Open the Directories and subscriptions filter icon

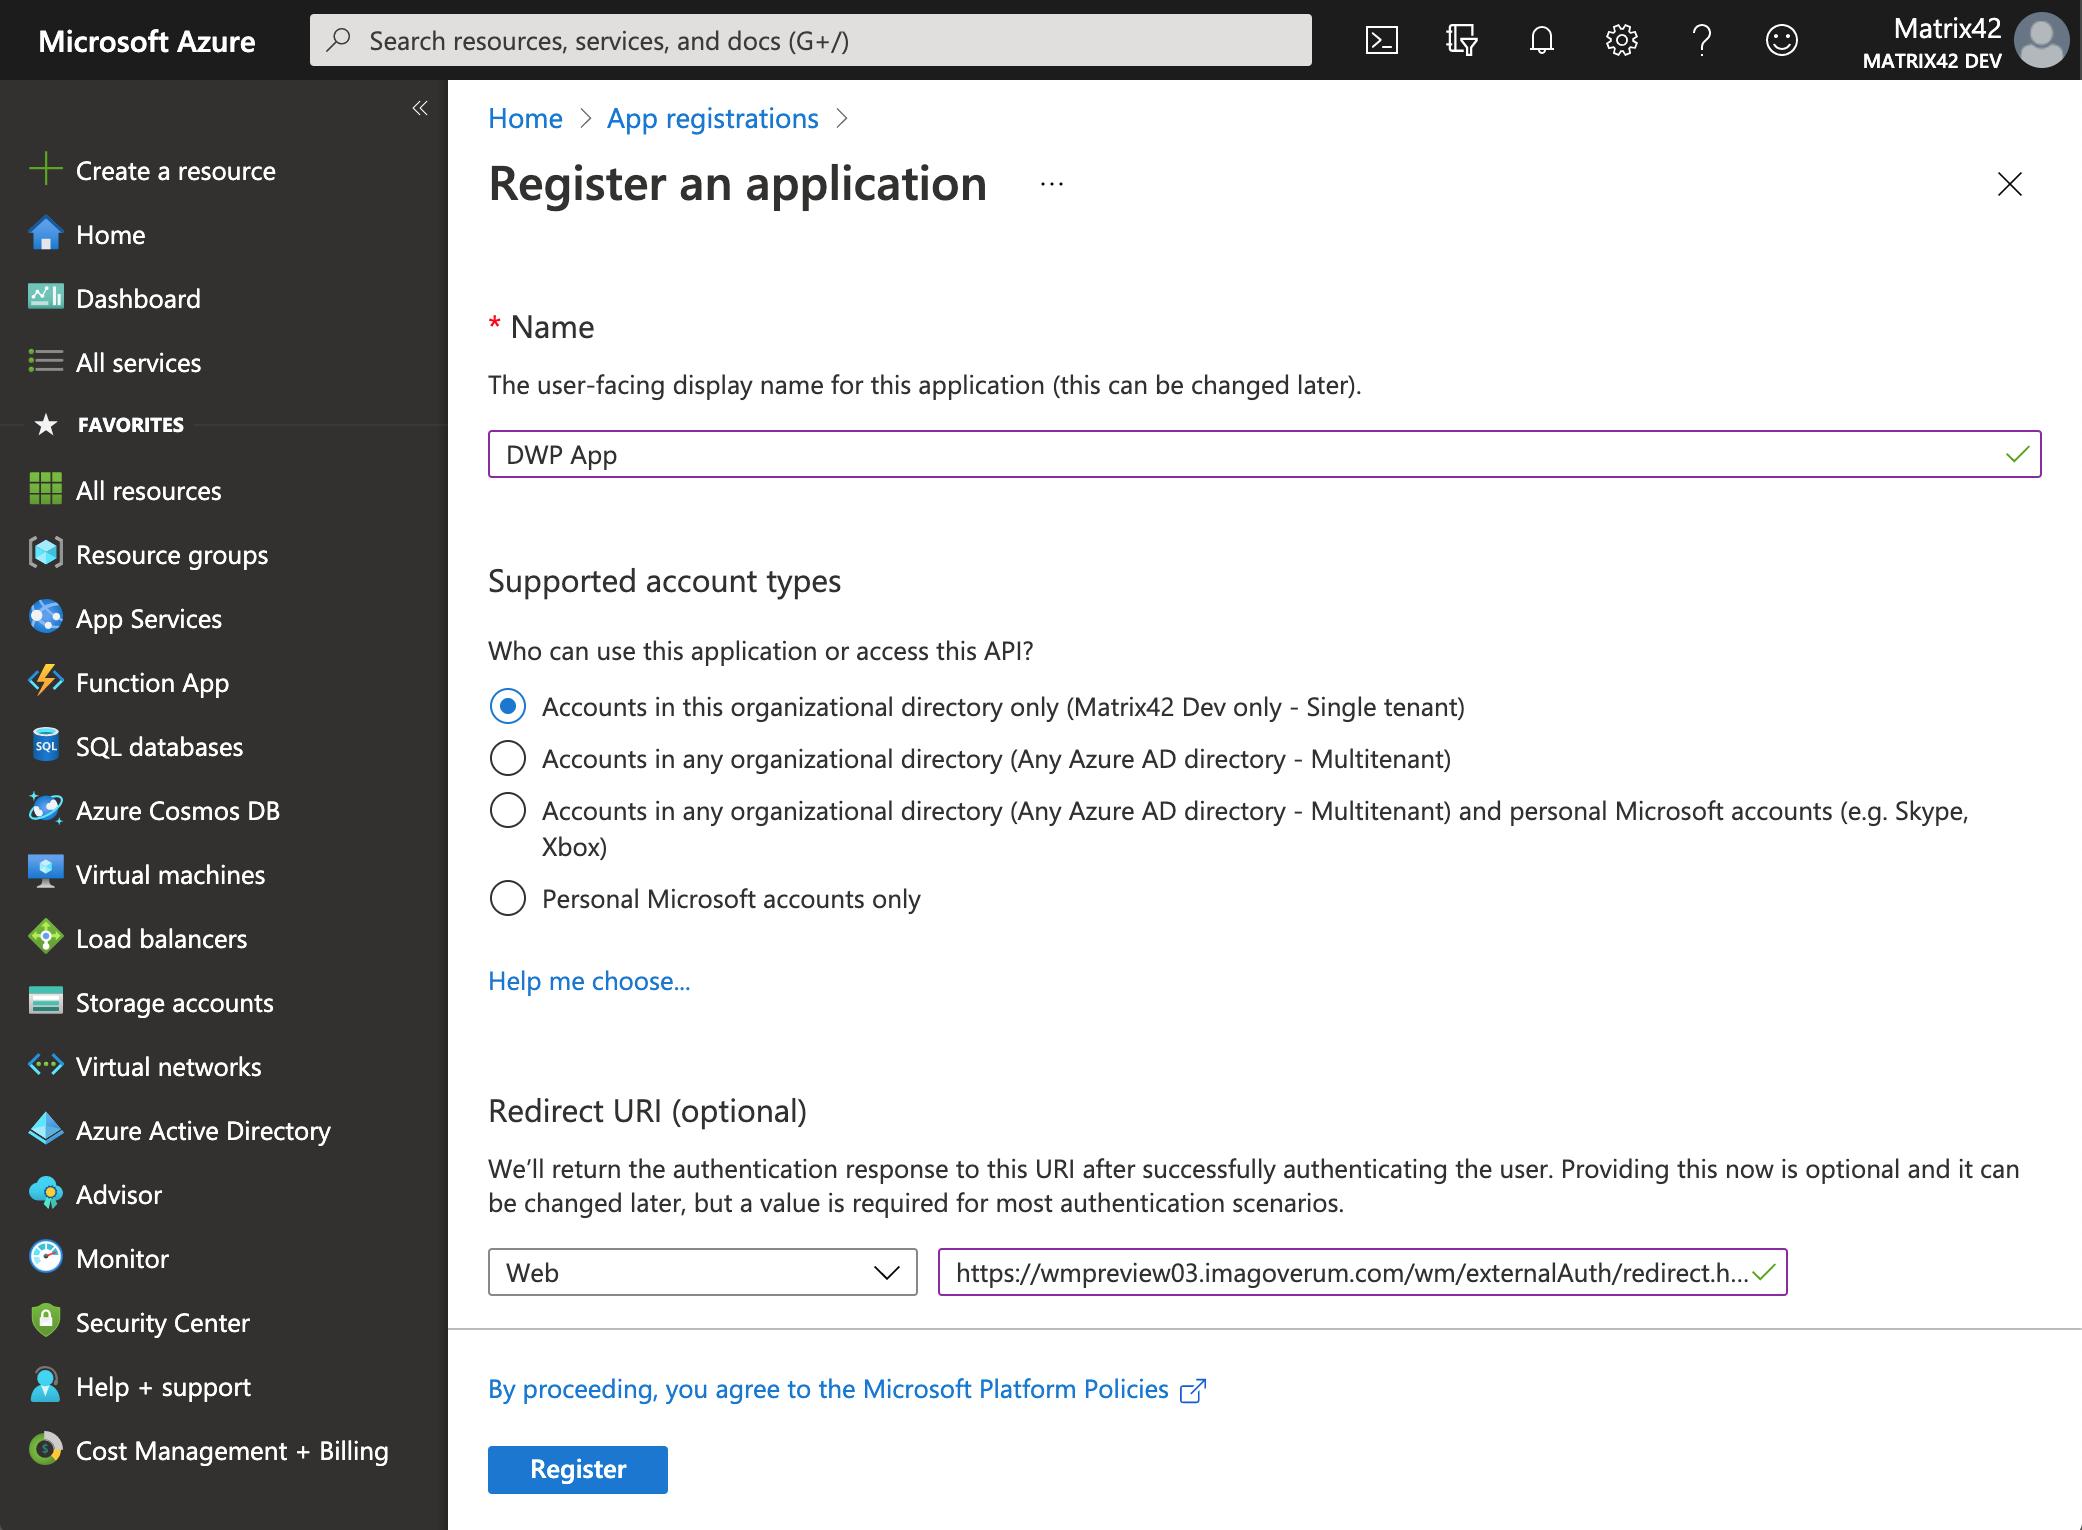tap(1461, 40)
